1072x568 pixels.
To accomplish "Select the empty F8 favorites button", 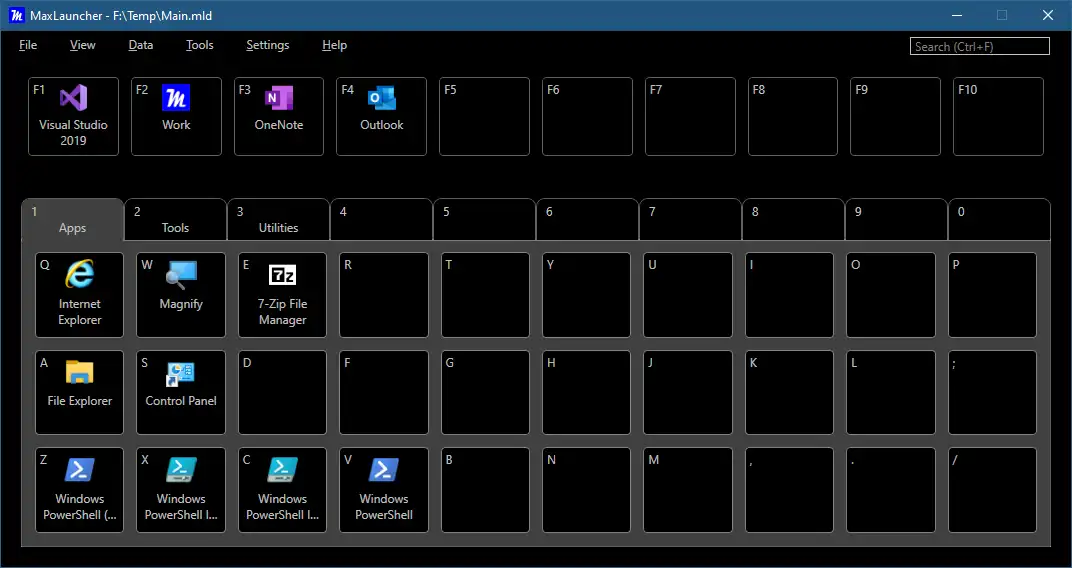I will (793, 116).
